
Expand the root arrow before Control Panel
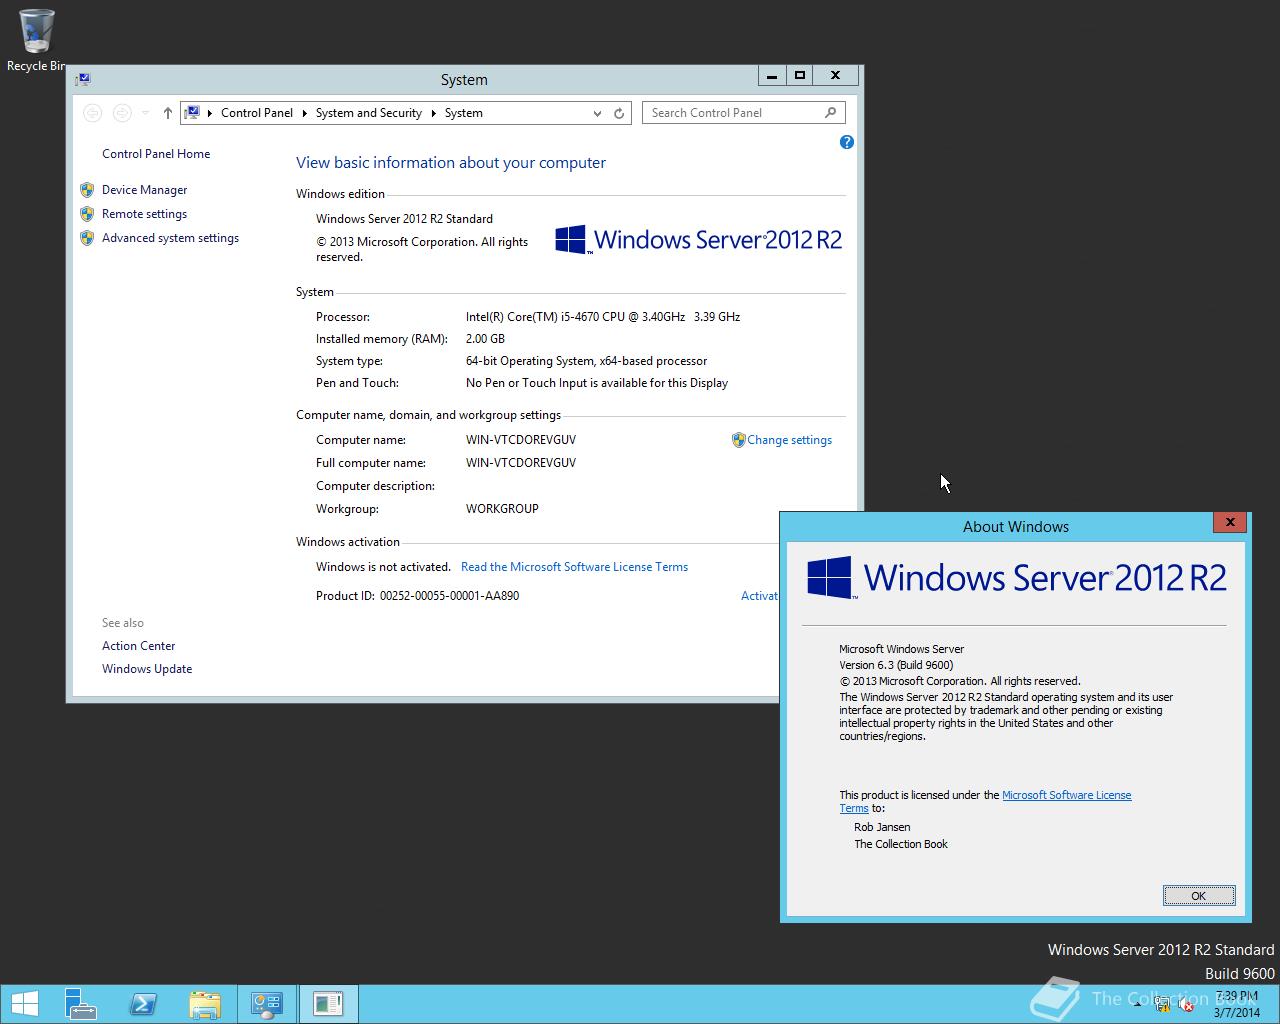[210, 113]
